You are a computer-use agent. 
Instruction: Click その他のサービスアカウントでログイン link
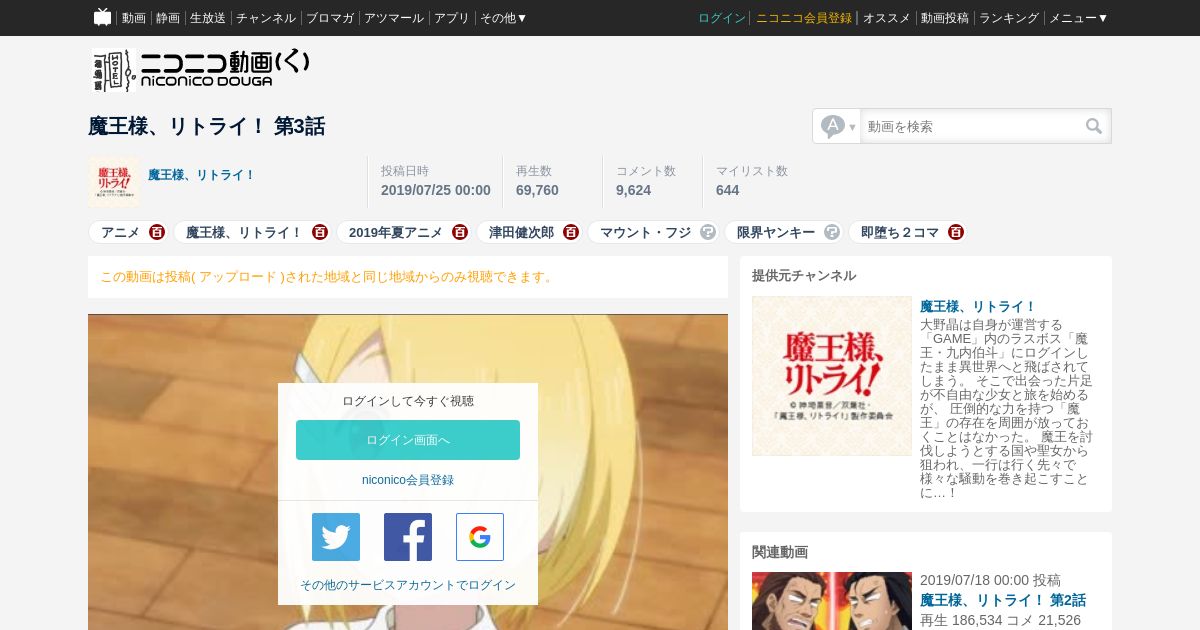coord(408,585)
